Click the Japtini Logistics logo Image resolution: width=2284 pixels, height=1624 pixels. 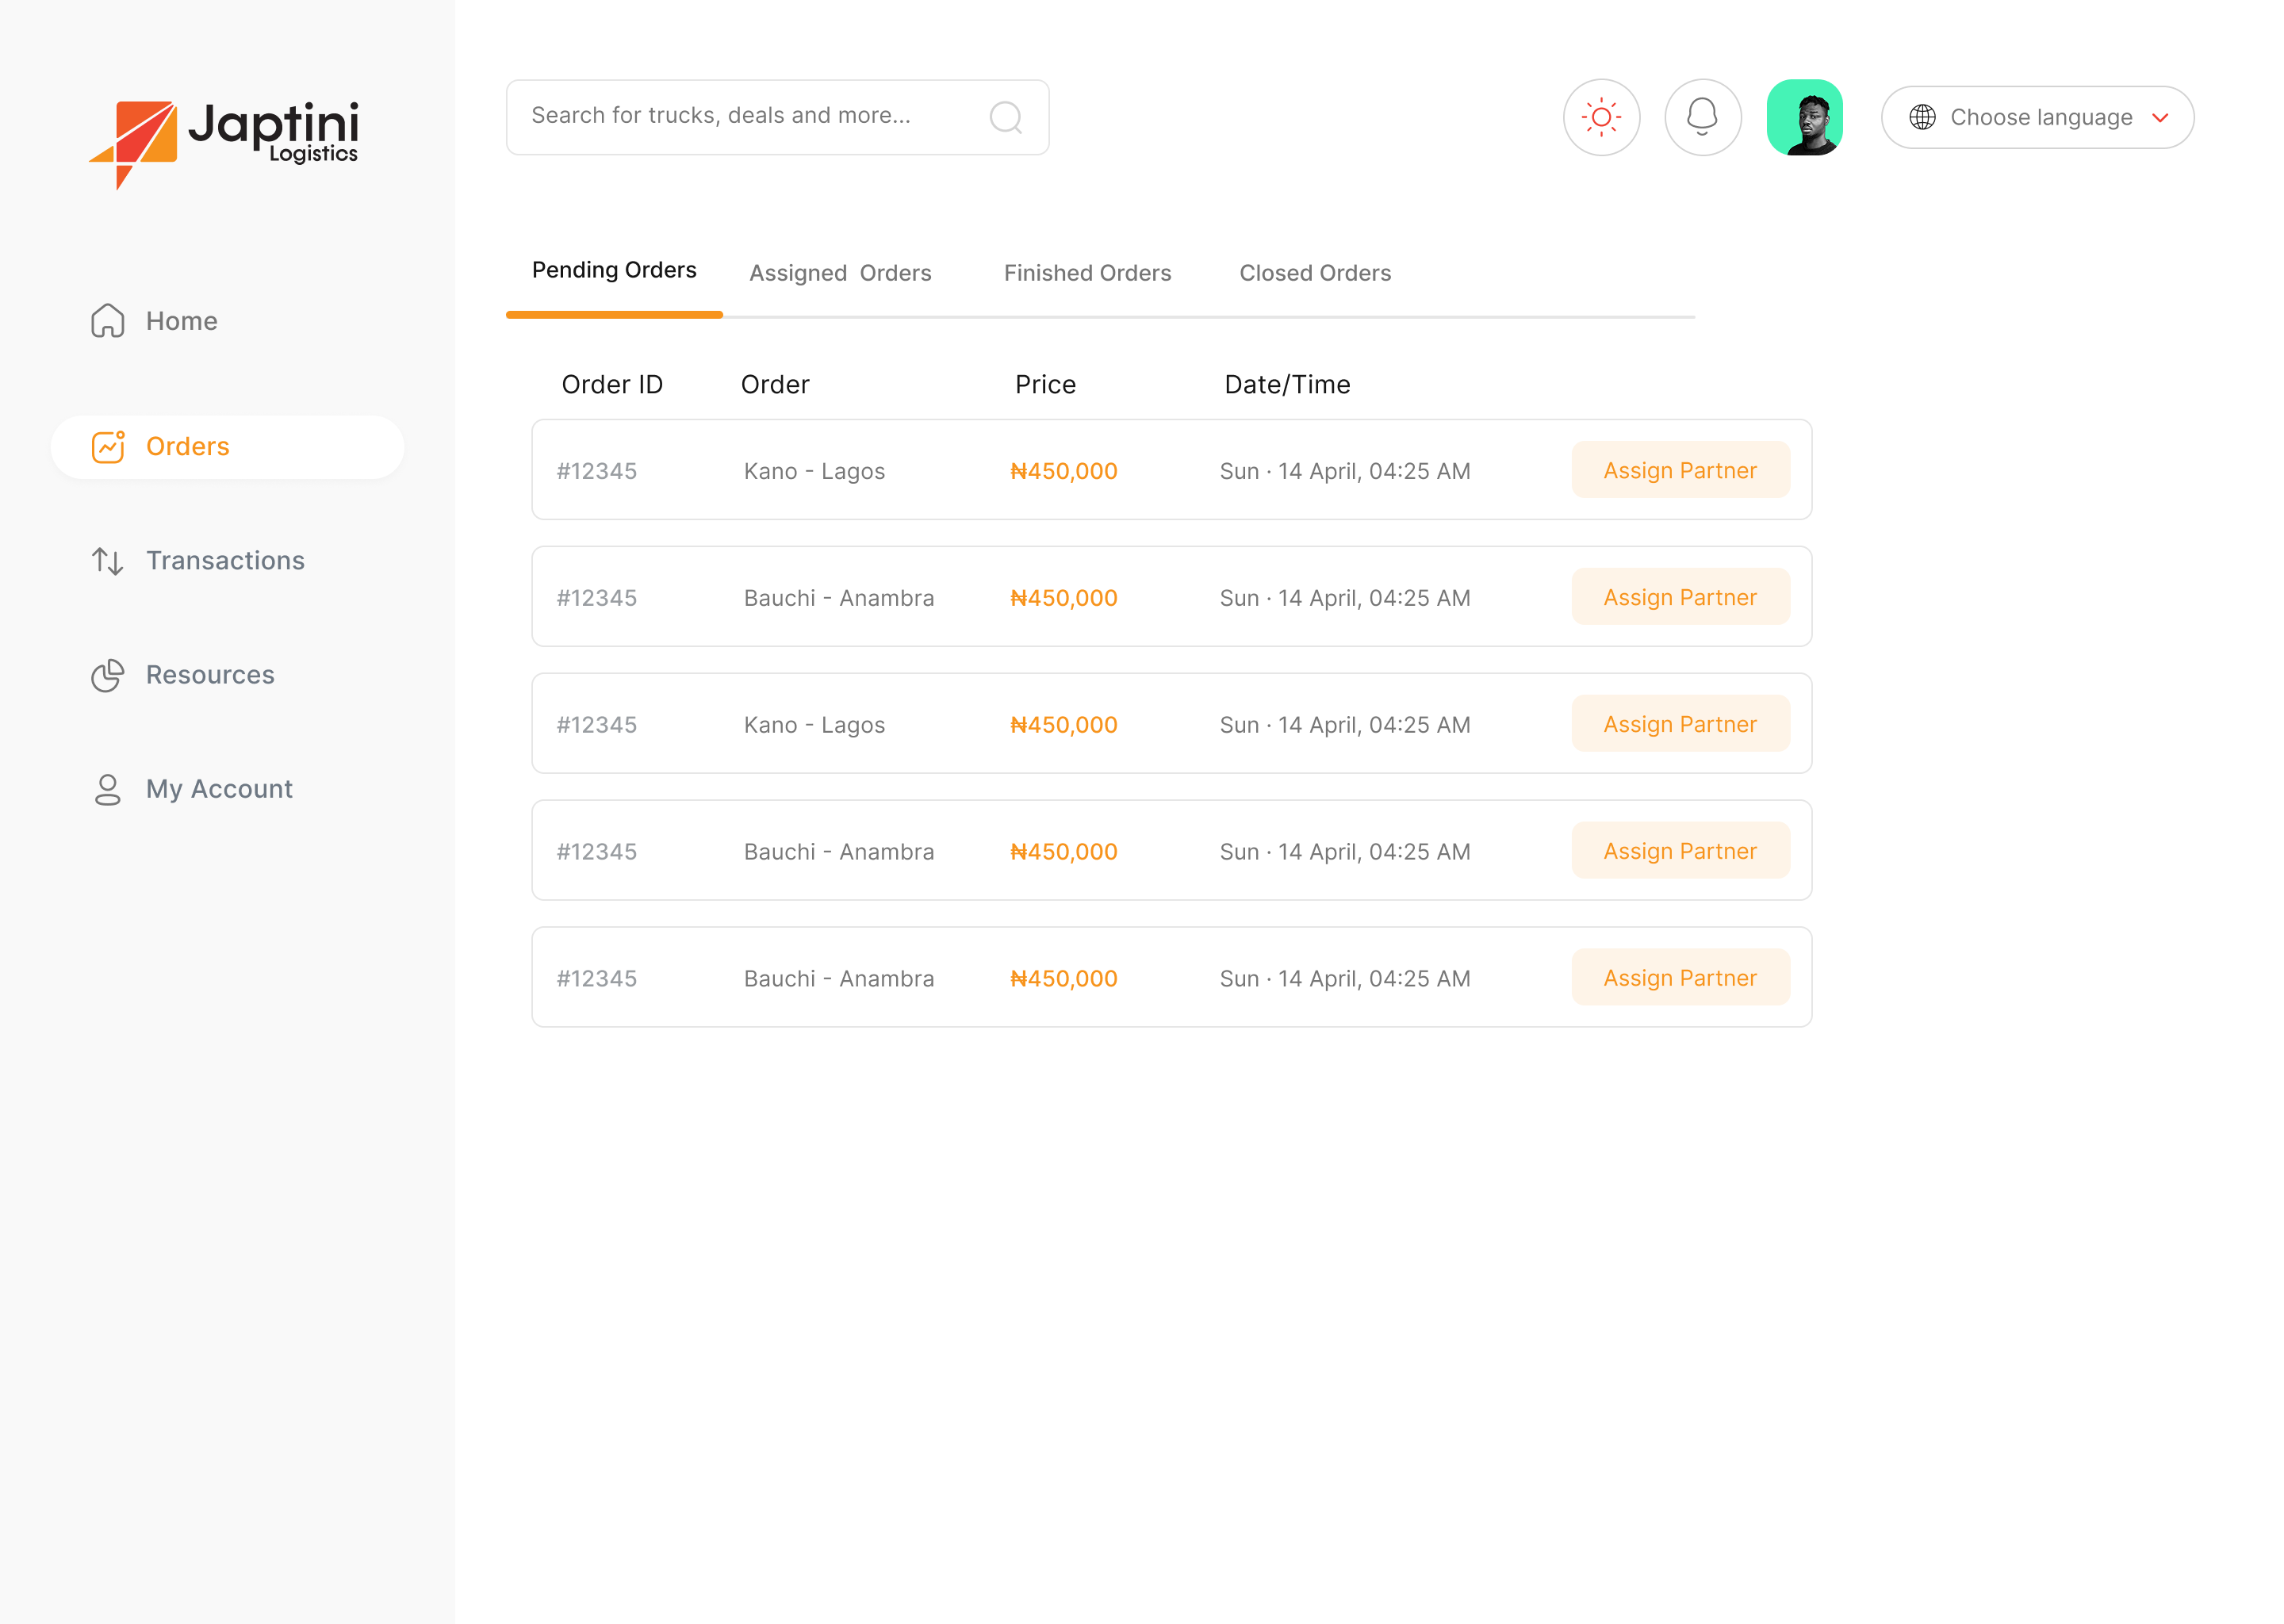[223, 144]
